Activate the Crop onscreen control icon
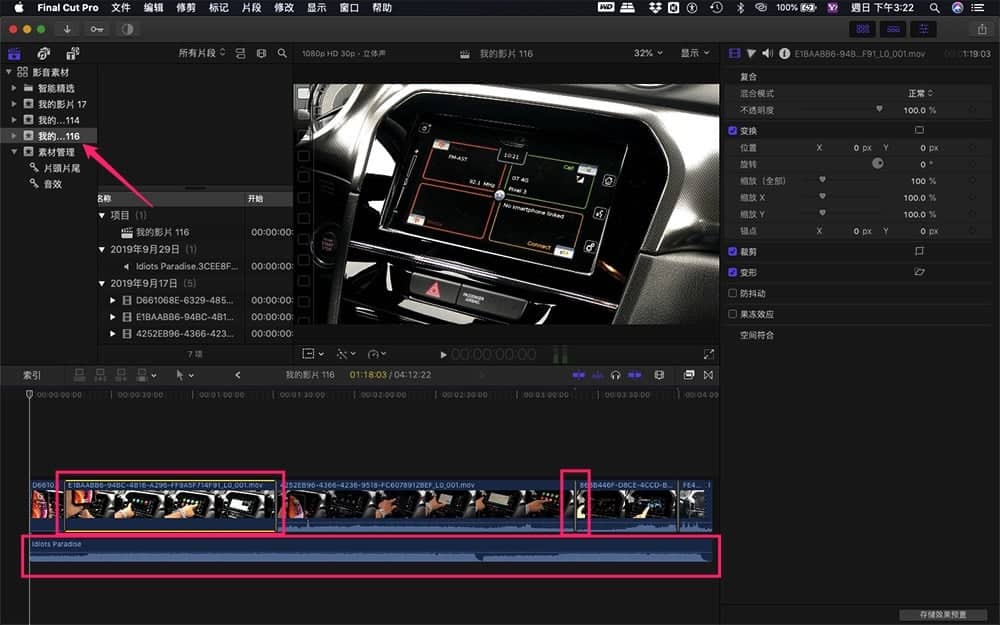This screenshot has height=625, width=1000. pos(919,251)
